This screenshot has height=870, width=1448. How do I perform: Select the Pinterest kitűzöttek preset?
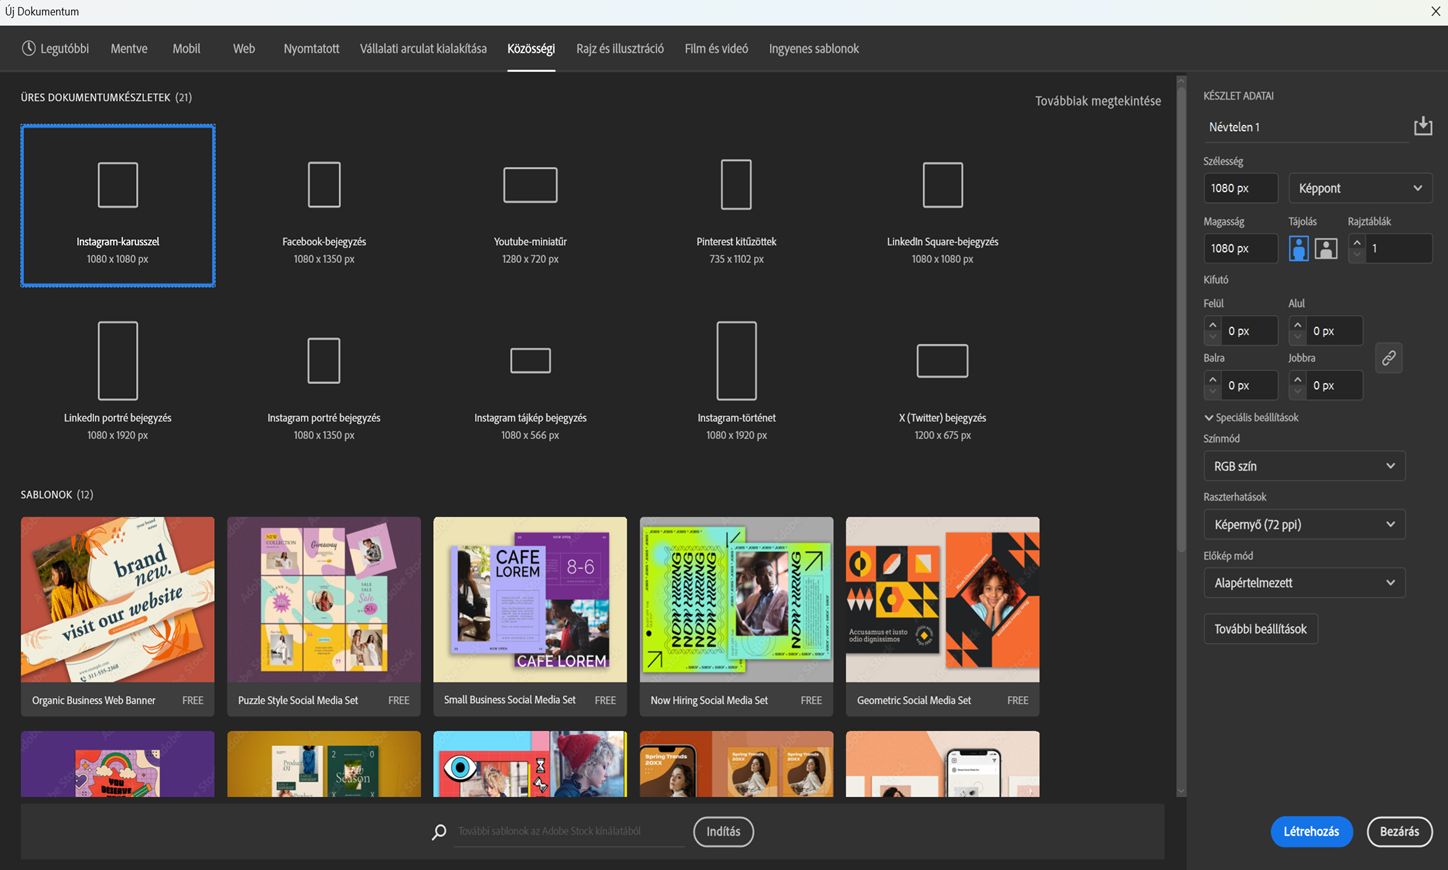(x=736, y=206)
